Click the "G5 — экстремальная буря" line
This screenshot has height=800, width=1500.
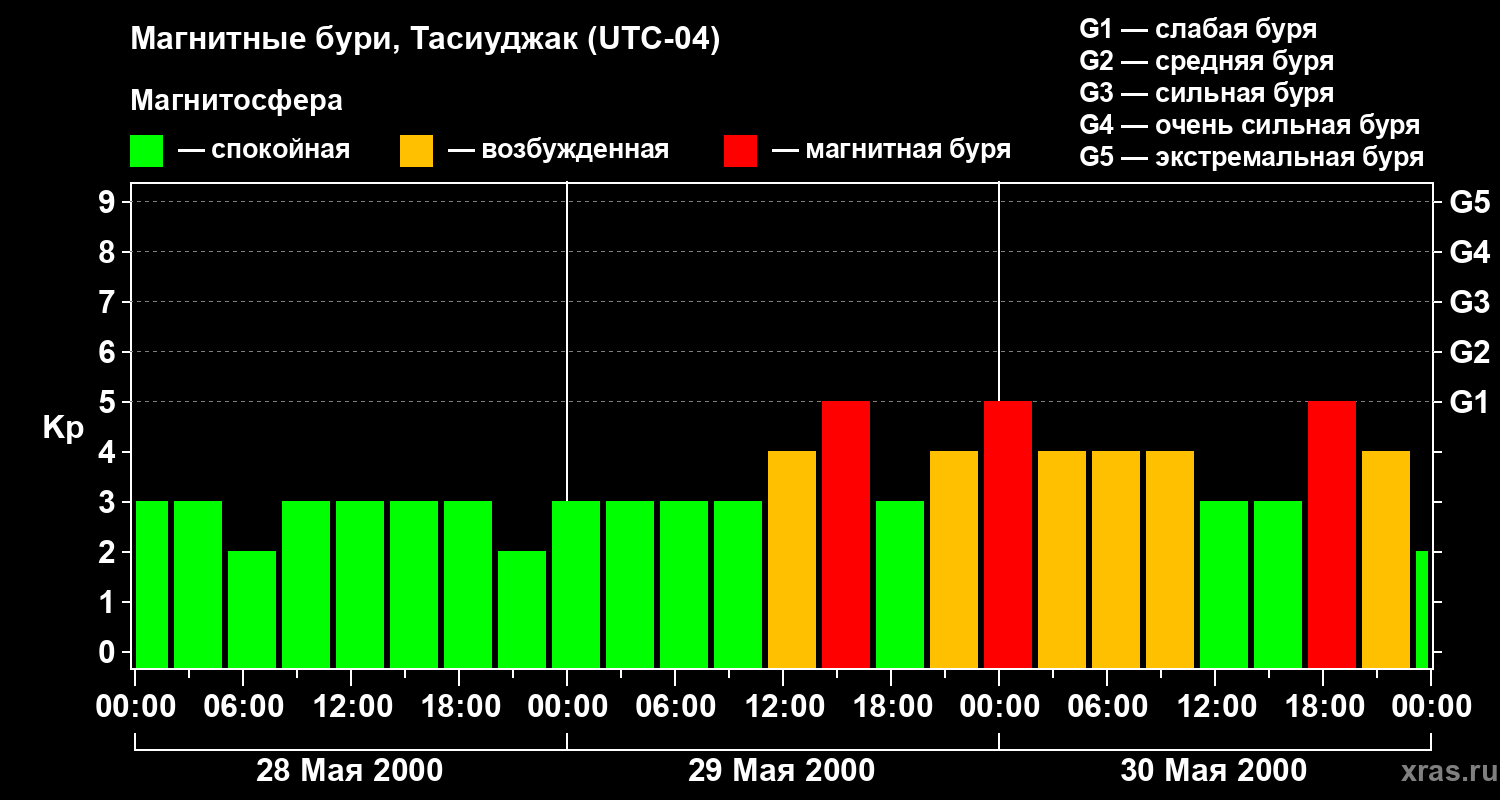tap(1251, 157)
